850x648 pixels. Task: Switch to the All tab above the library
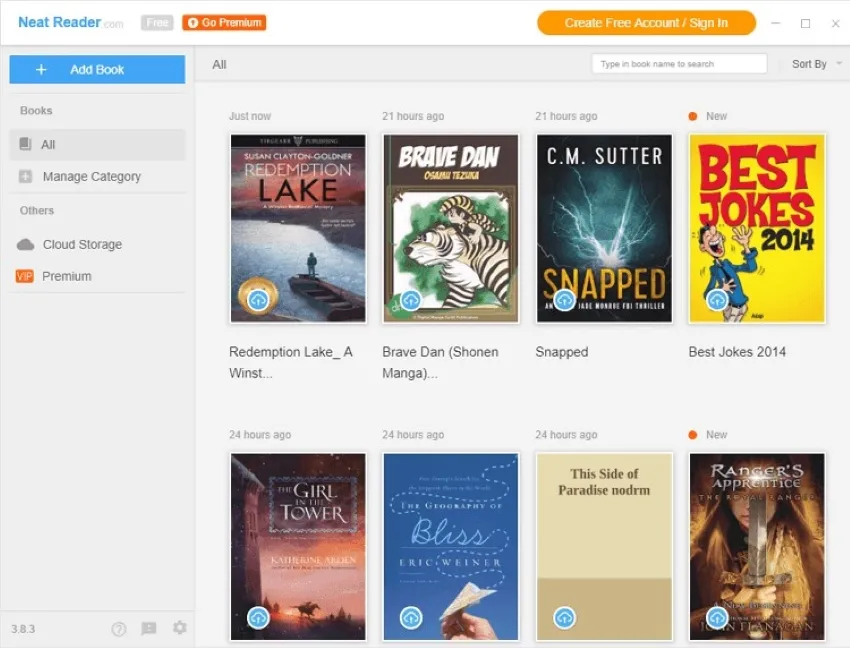click(218, 63)
